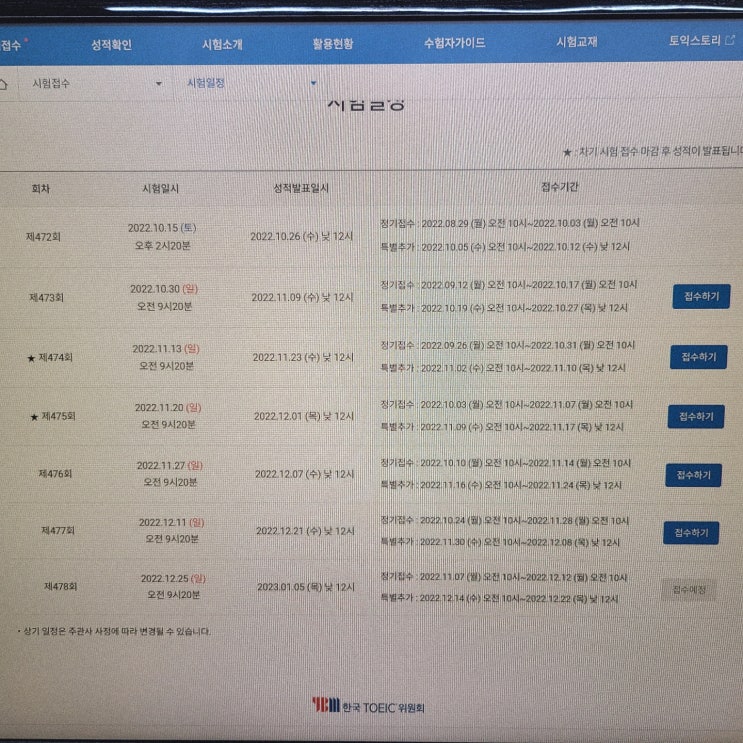
Task: Click 특별추가 period starting 2022.10.19
Action: click(504, 308)
